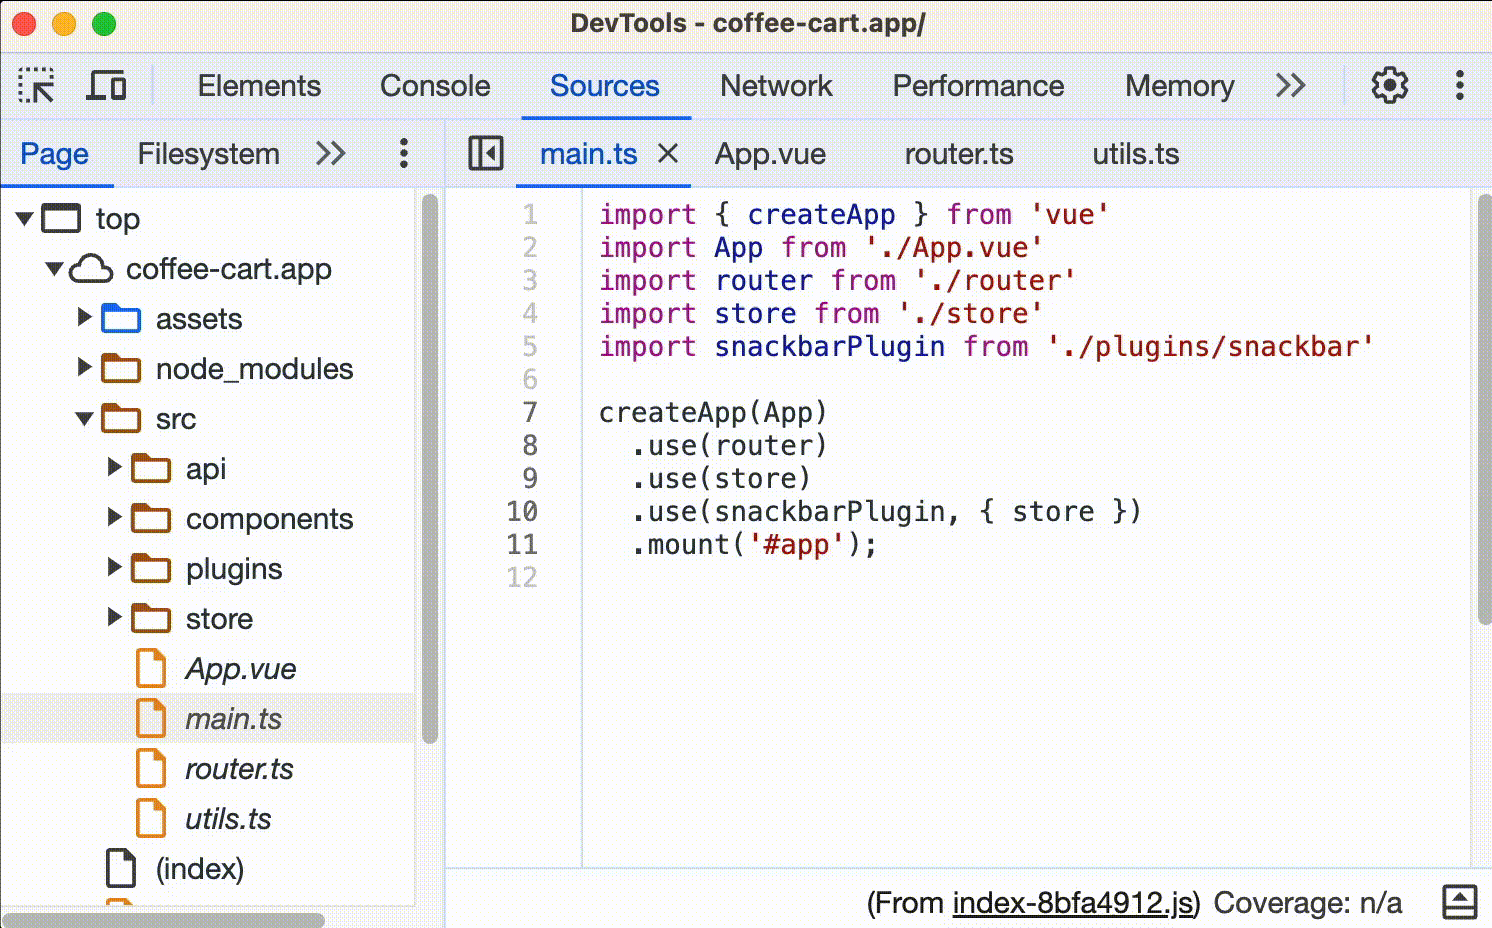Collapse the top tree node

[25, 218]
